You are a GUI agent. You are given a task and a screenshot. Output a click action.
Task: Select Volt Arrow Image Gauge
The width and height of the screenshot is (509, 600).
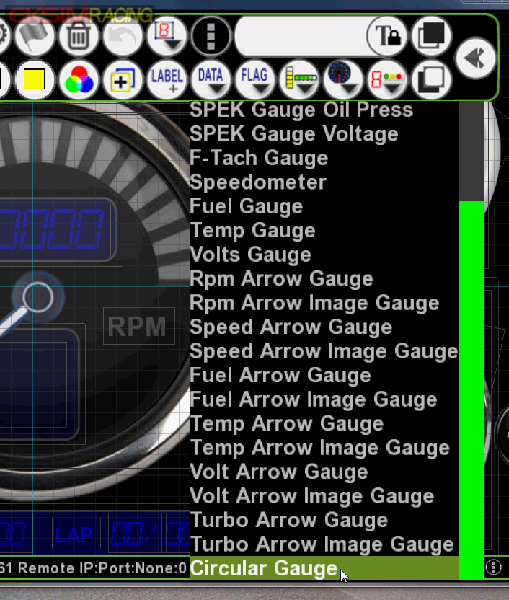(x=324, y=496)
